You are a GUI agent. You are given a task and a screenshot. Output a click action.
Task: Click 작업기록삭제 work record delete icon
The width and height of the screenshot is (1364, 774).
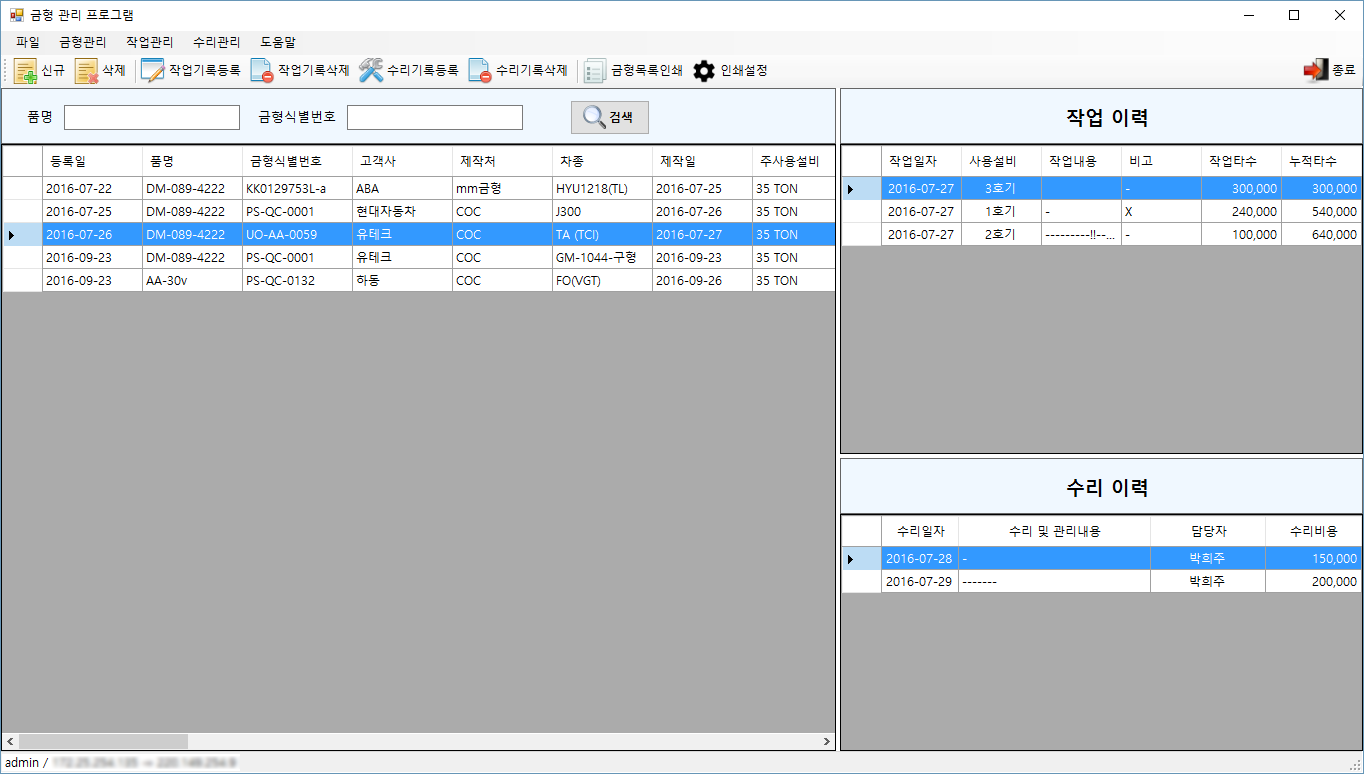point(261,71)
